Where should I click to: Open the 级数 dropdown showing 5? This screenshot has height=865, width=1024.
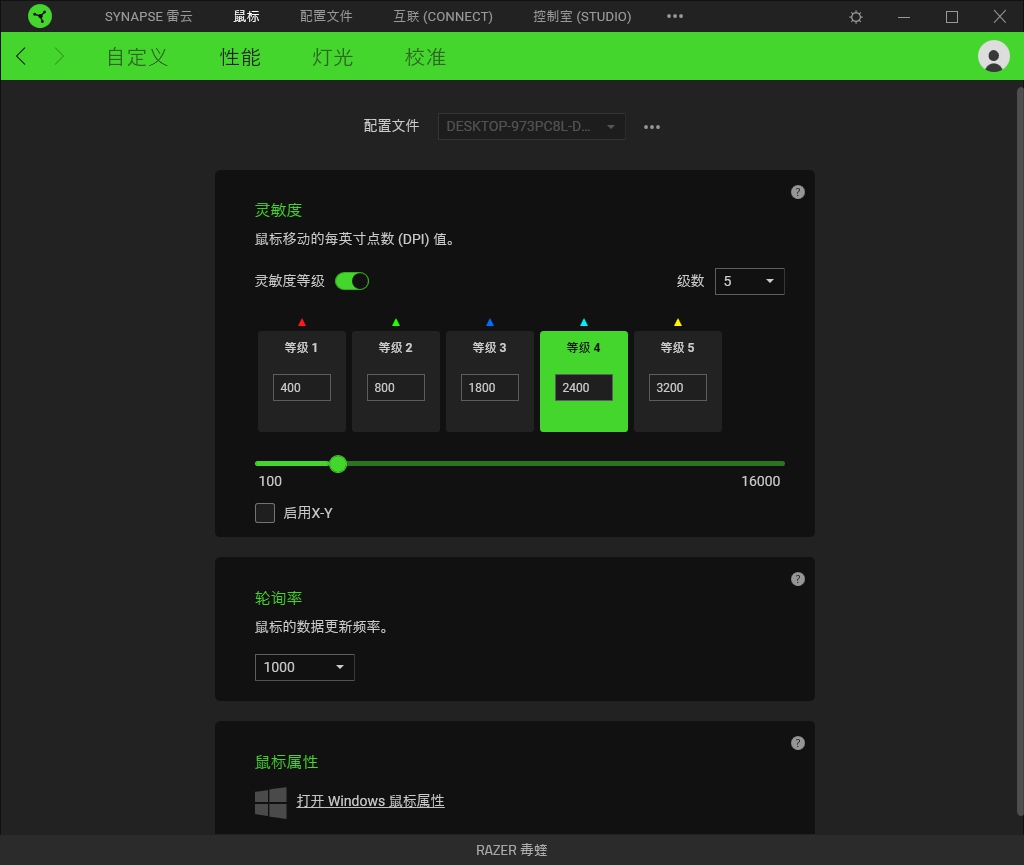coord(749,281)
